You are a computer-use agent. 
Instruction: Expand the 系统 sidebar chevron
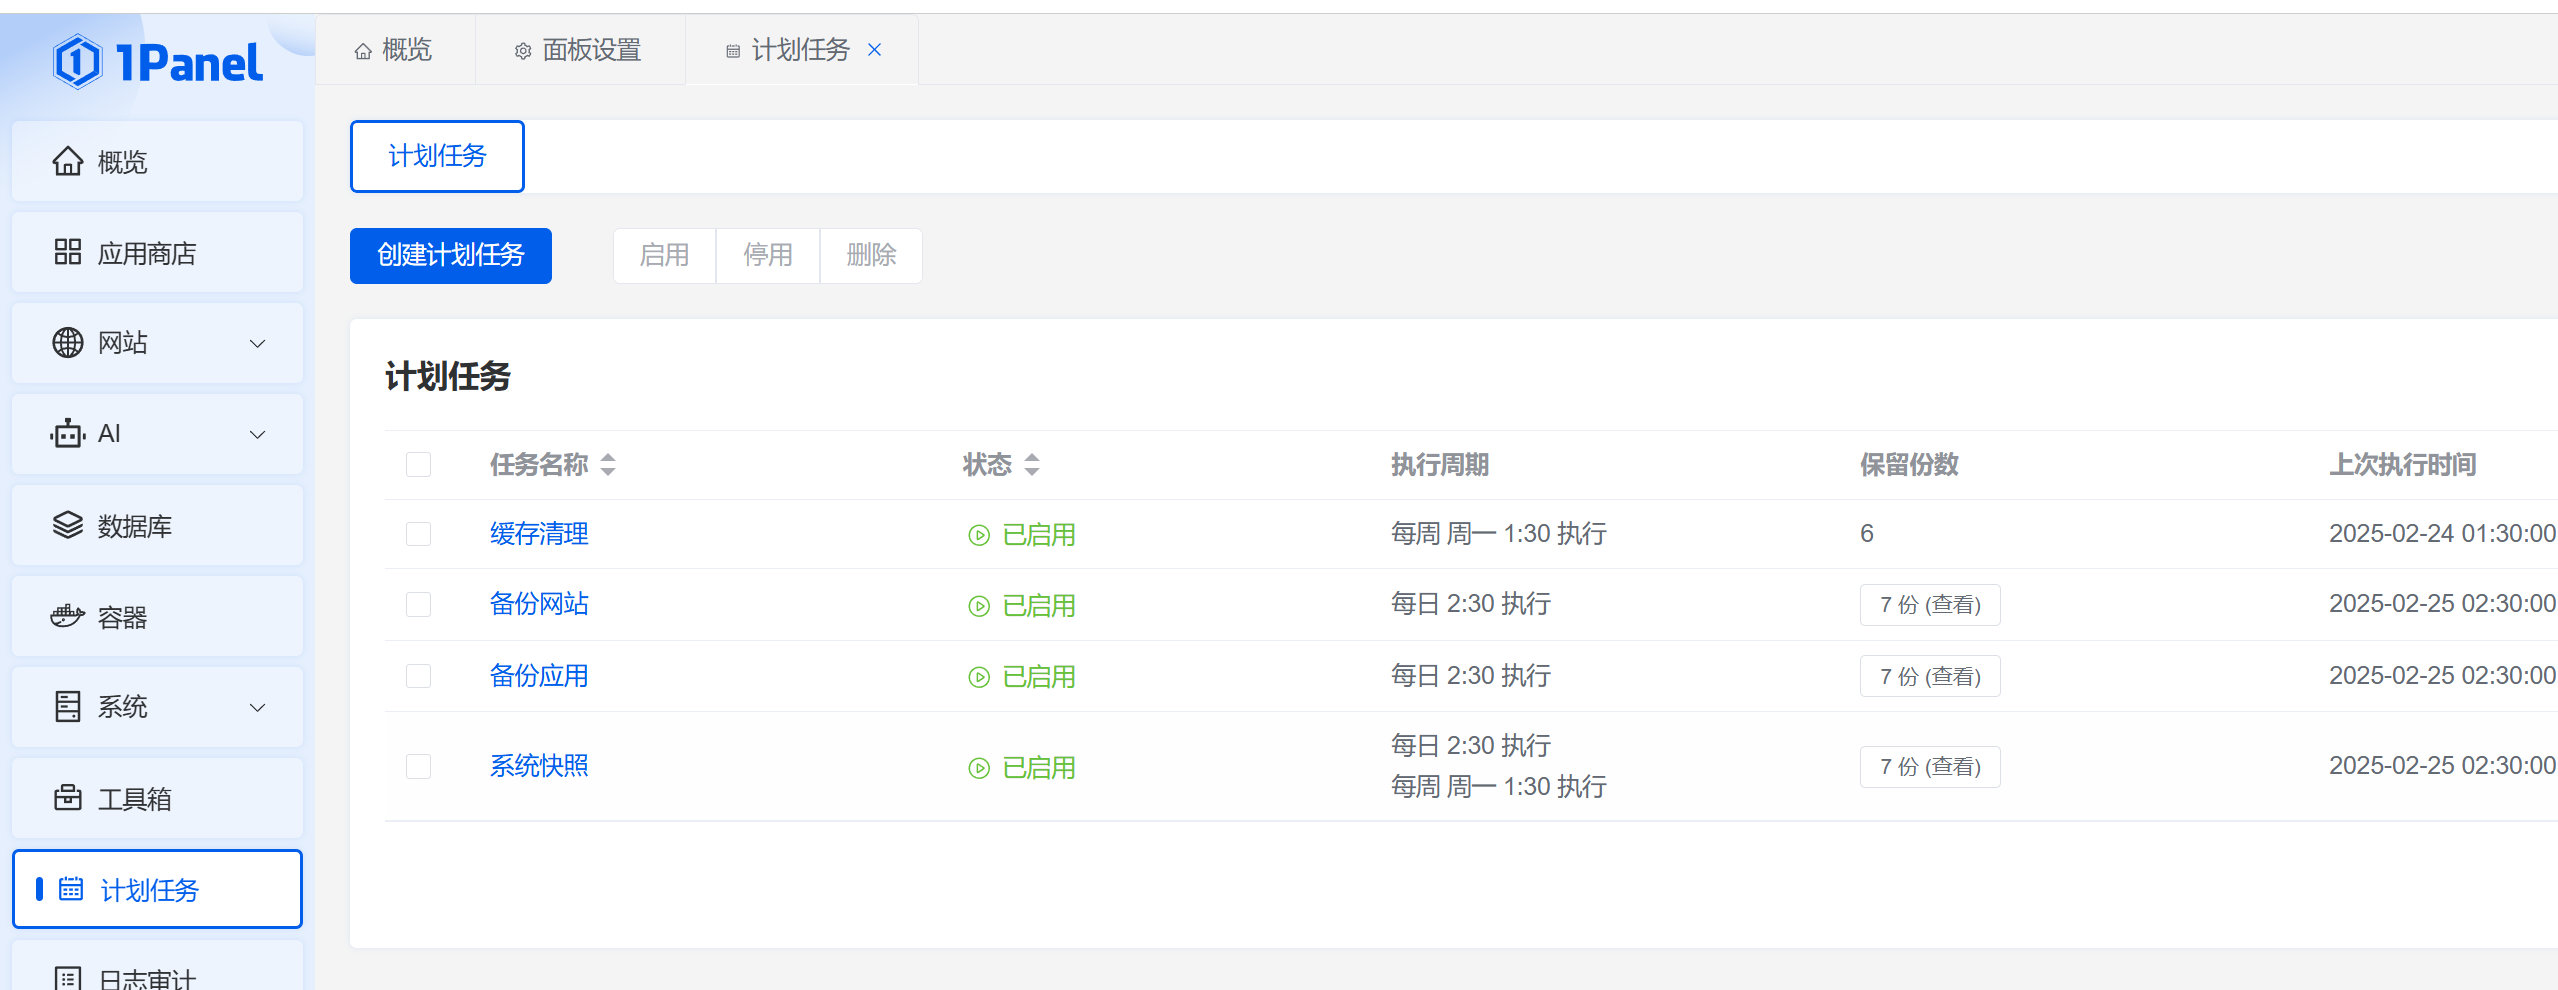[x=257, y=708]
